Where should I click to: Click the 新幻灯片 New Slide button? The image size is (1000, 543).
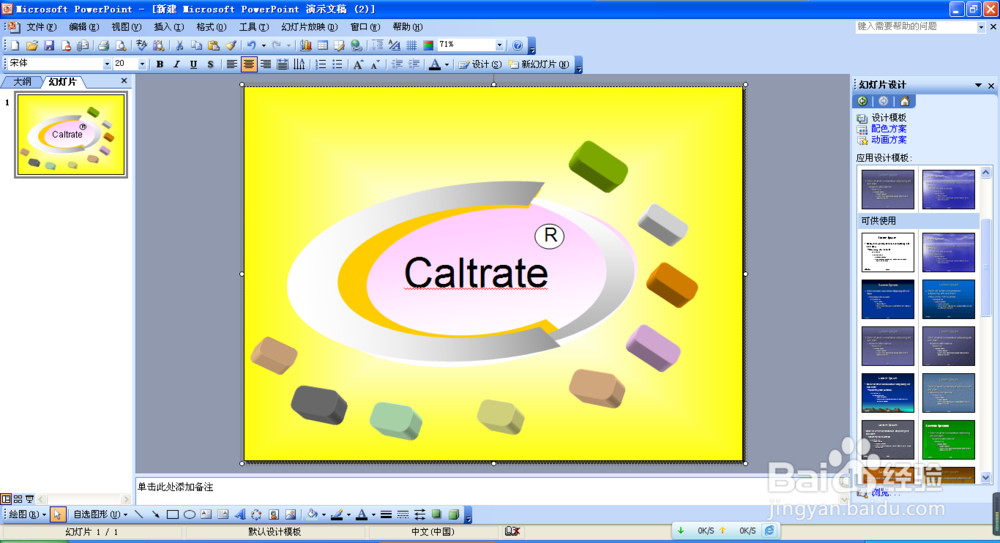click(x=539, y=64)
